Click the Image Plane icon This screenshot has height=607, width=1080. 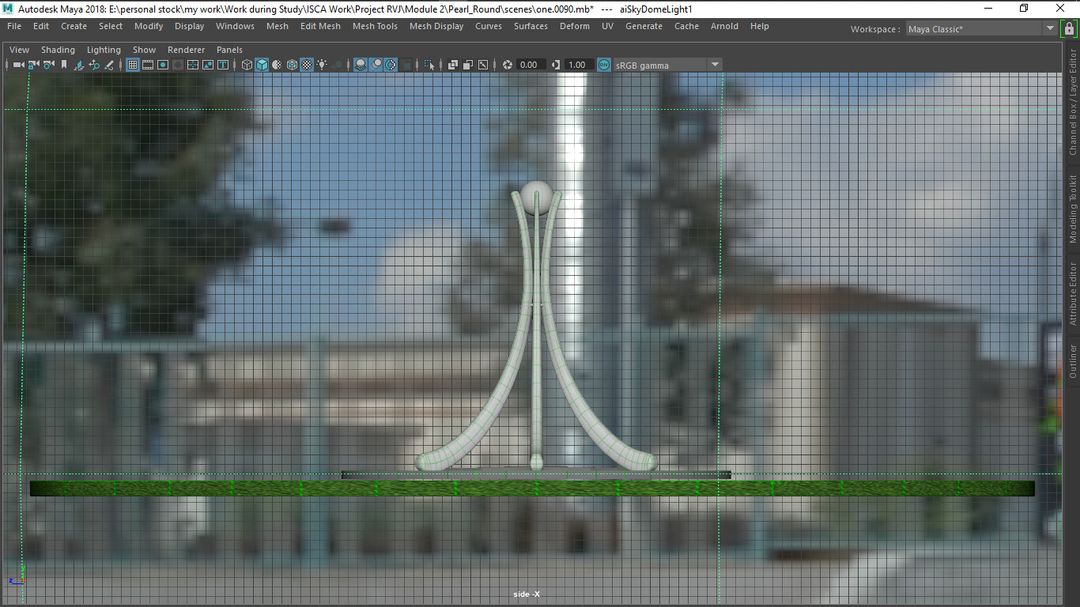point(79,65)
